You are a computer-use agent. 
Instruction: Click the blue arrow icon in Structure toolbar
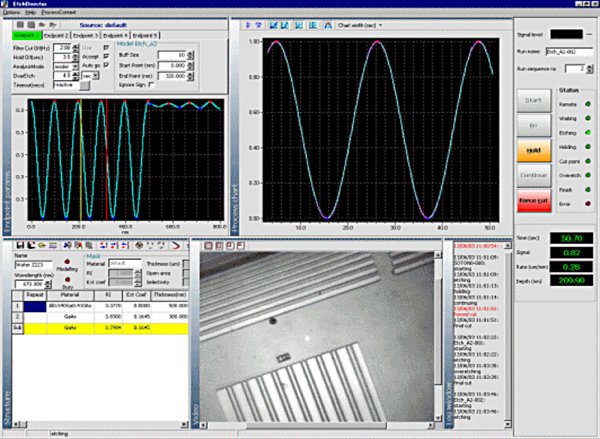pyautogui.click(x=67, y=245)
